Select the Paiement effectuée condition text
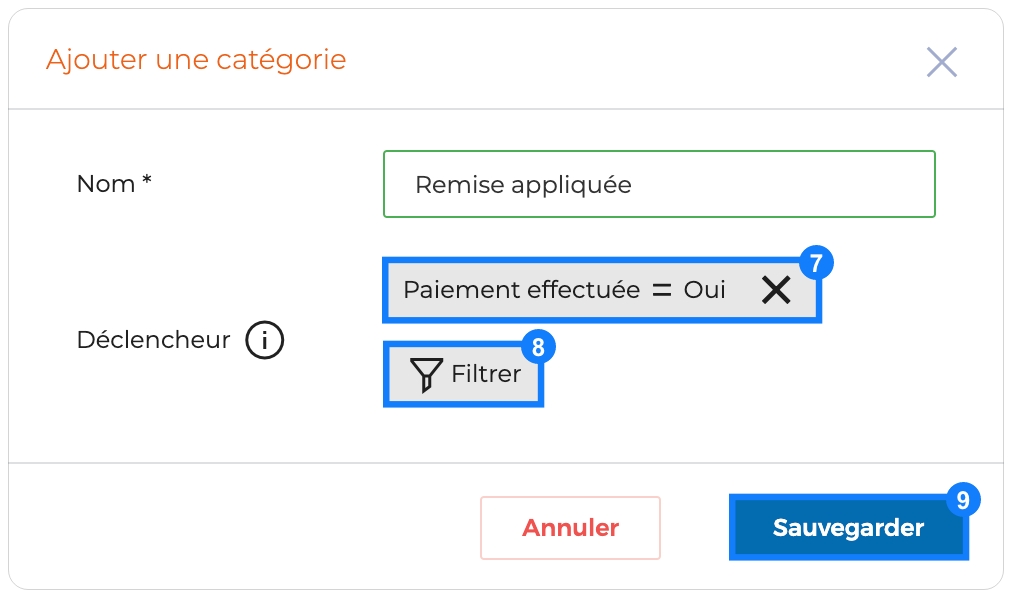 tap(521, 290)
